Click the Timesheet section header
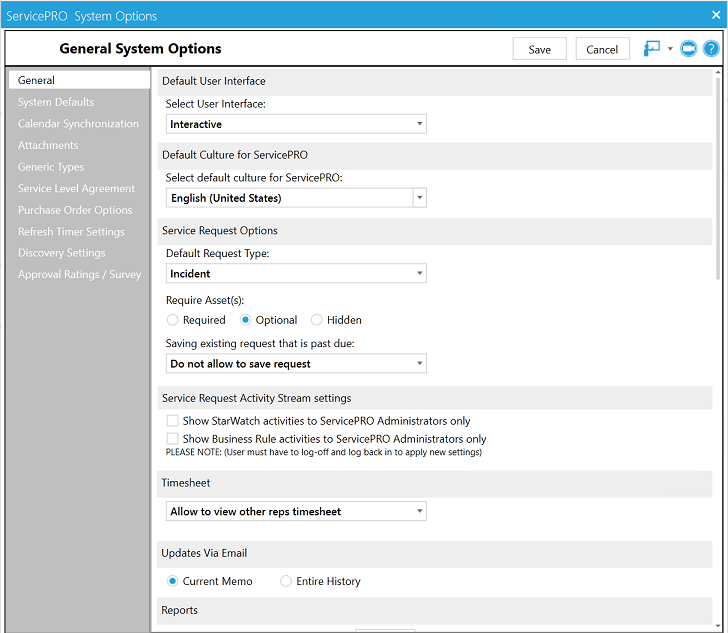 click(435, 483)
